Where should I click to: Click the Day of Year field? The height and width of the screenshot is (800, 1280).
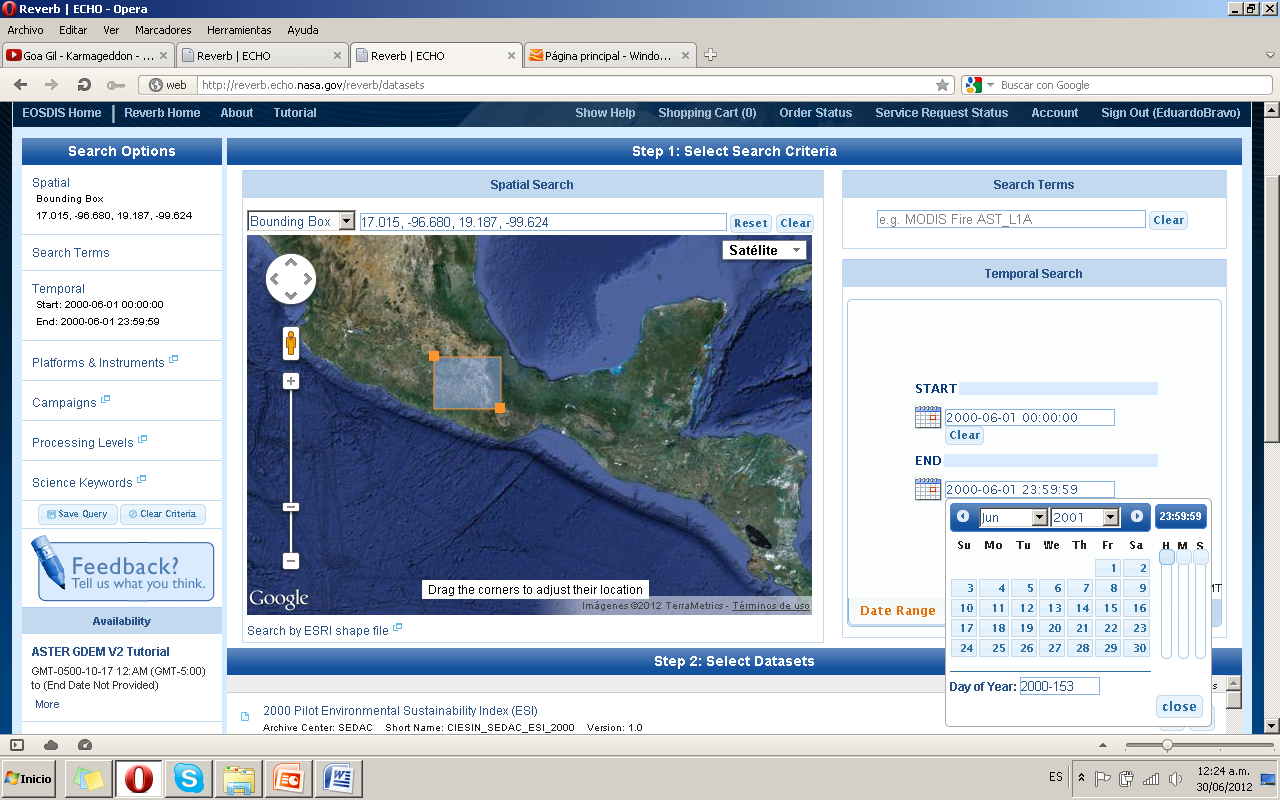(1059, 686)
